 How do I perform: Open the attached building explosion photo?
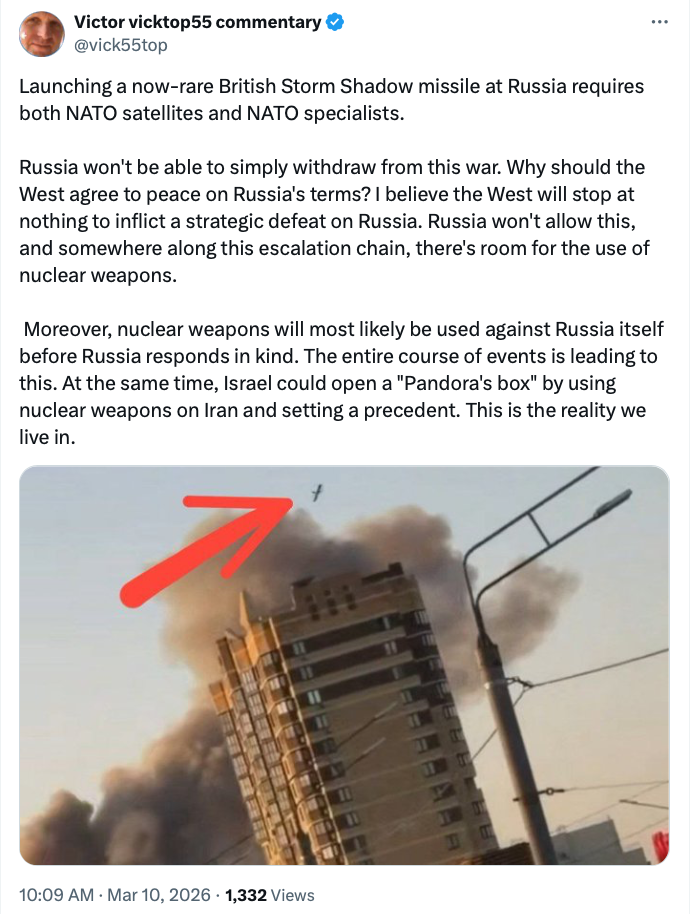[344, 665]
